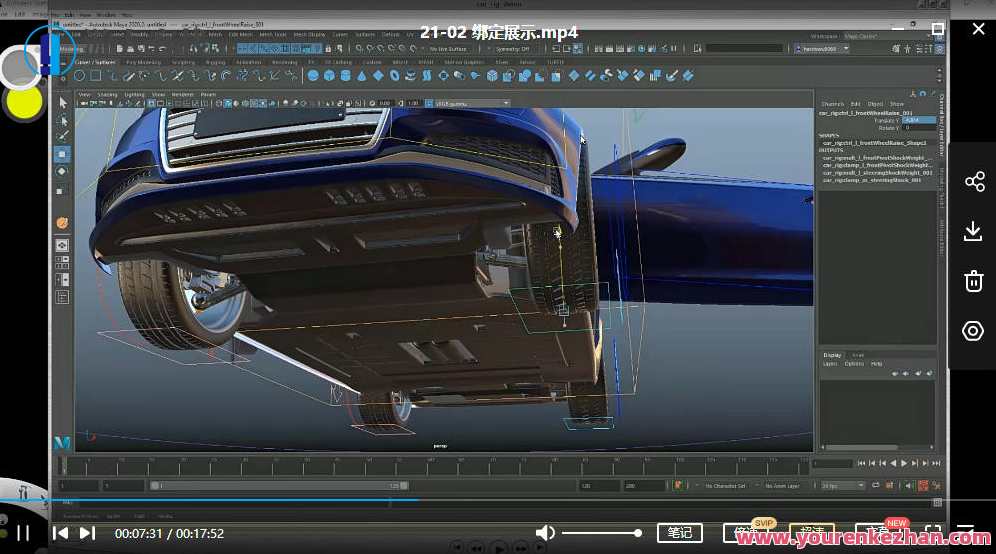This screenshot has width=996, height=554.
Task: Select the Maya arrow Select tool
Action: [62, 102]
